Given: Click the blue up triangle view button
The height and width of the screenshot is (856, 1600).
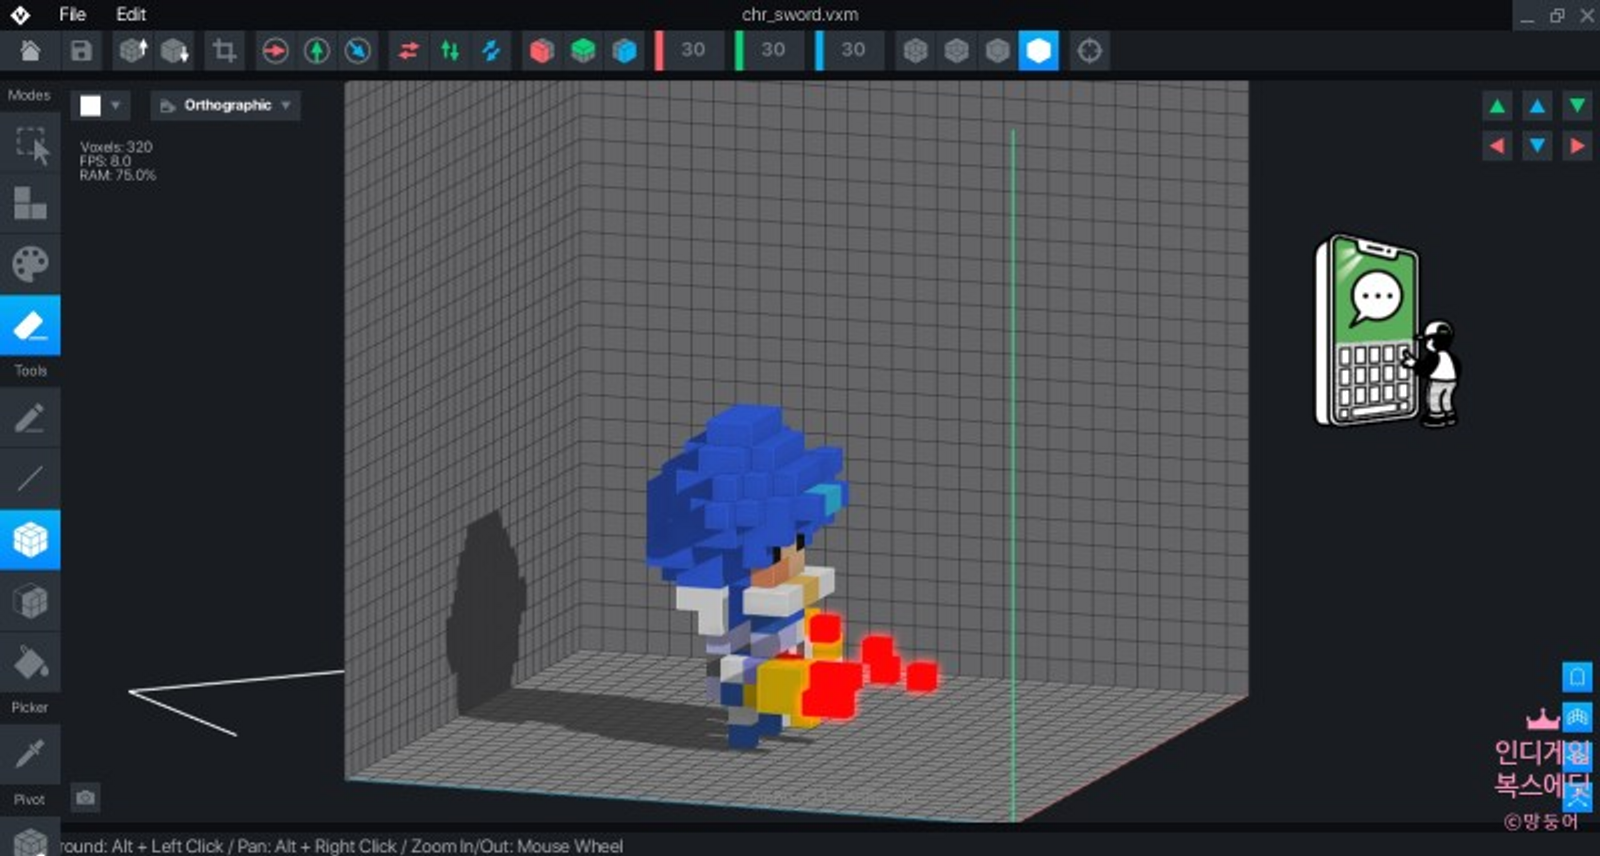Looking at the screenshot, I should 1537,106.
